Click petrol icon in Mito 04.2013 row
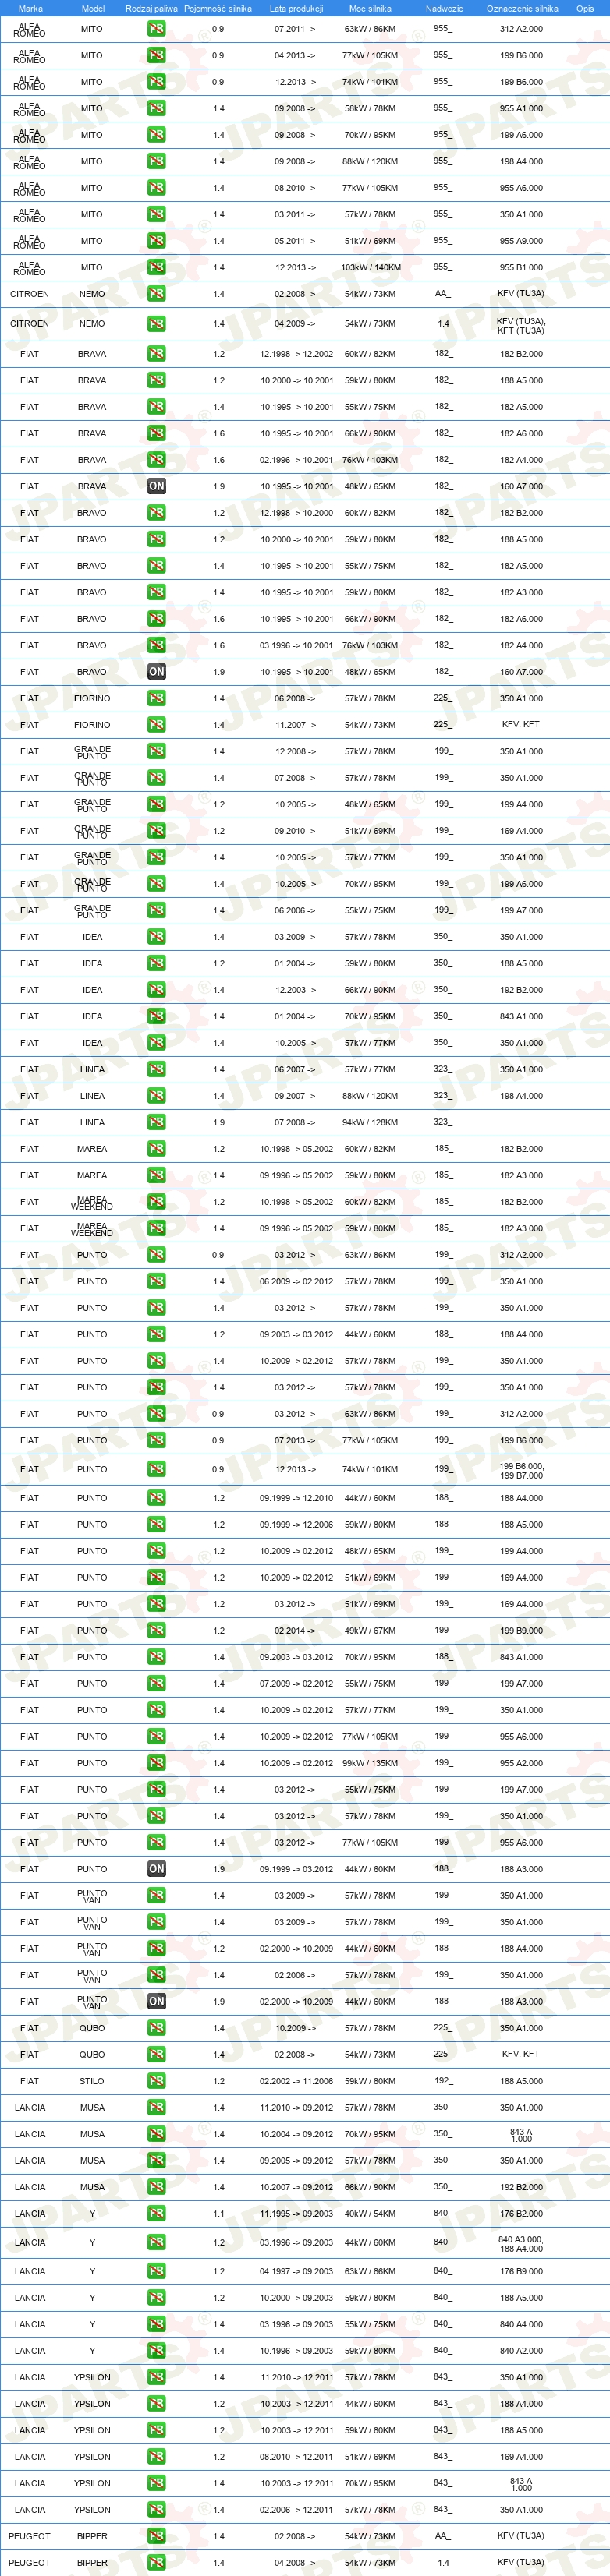This screenshot has width=610, height=2576. click(157, 55)
